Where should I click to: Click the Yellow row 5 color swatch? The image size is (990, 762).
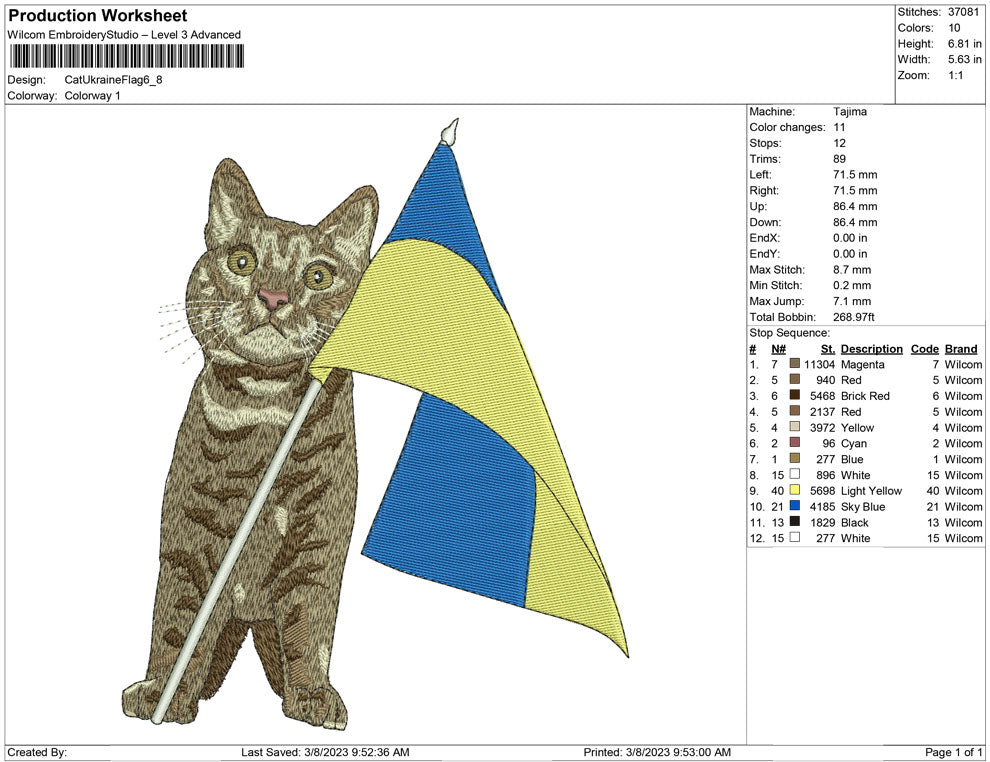(795, 427)
